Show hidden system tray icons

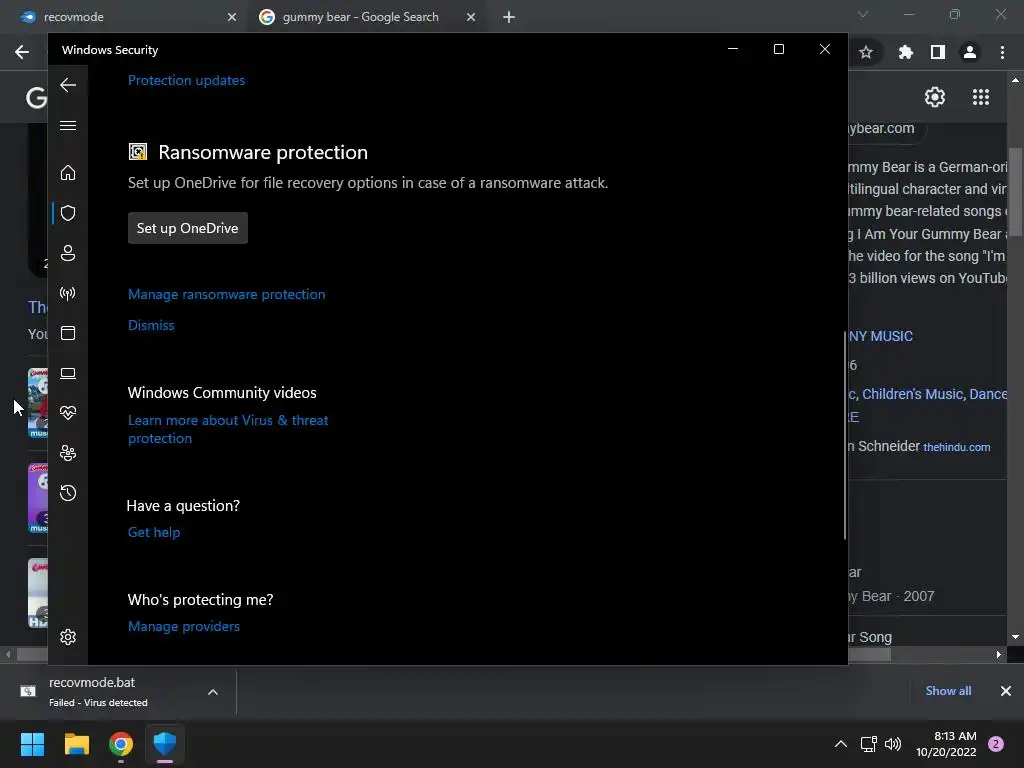[841, 744]
